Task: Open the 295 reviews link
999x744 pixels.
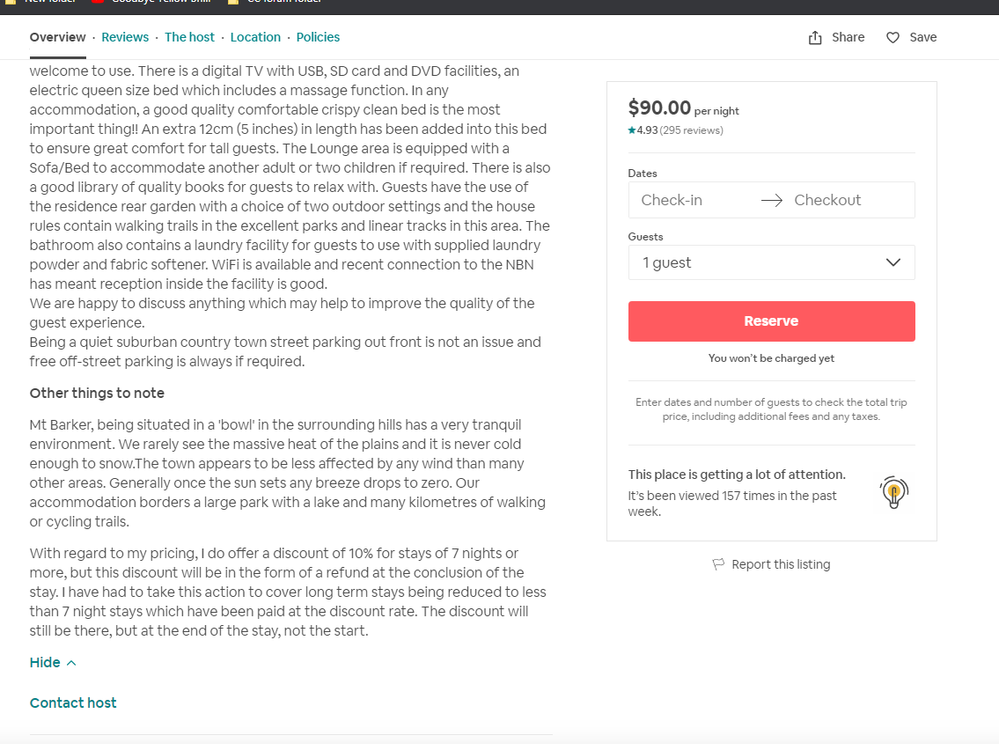Action: (692, 131)
